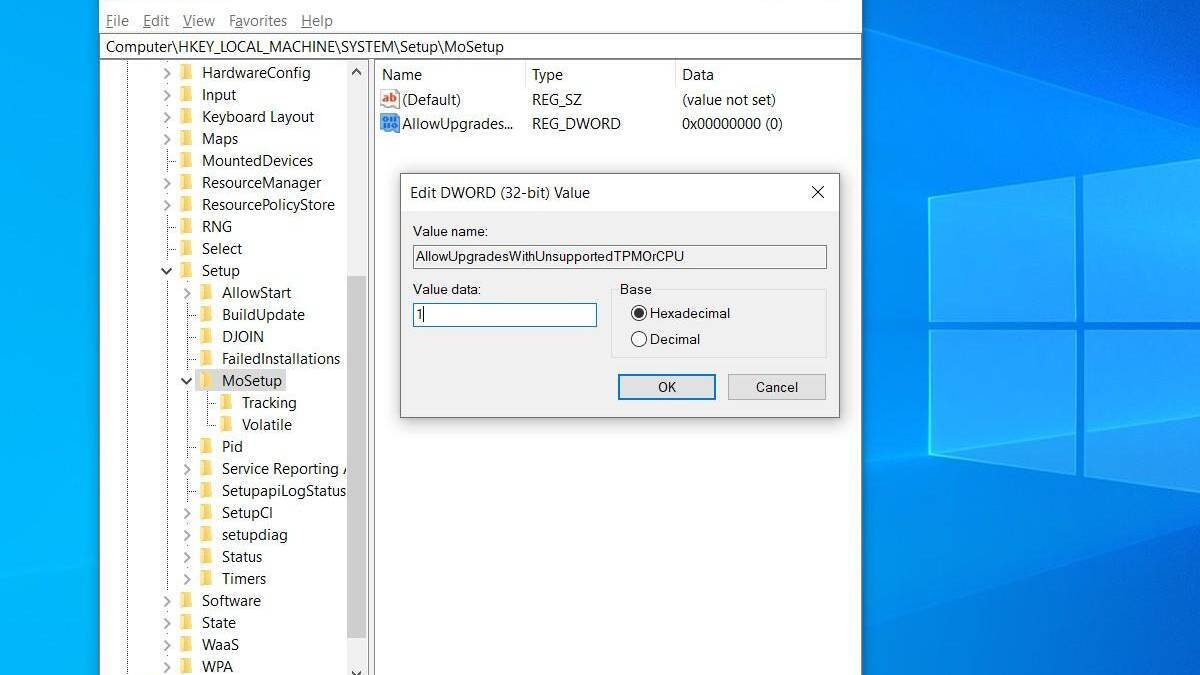Confirm the DWORD edit with OK

[667, 387]
